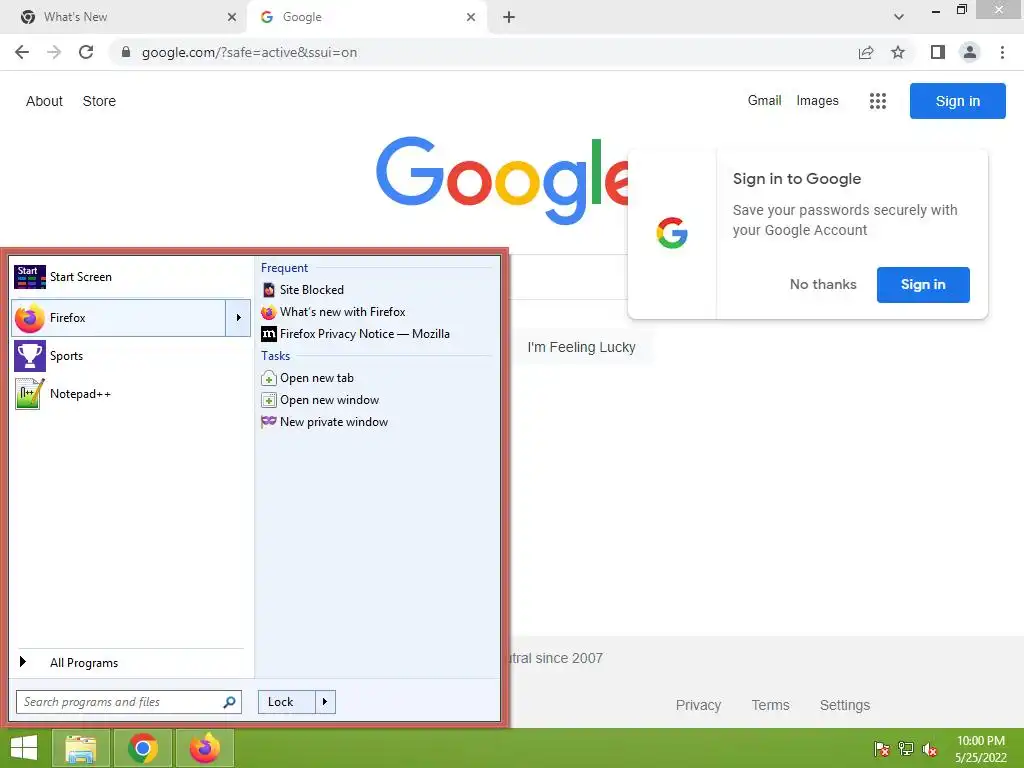The height and width of the screenshot is (768, 1024).
Task: Open What's new with Firefox entry
Action: coord(376,312)
